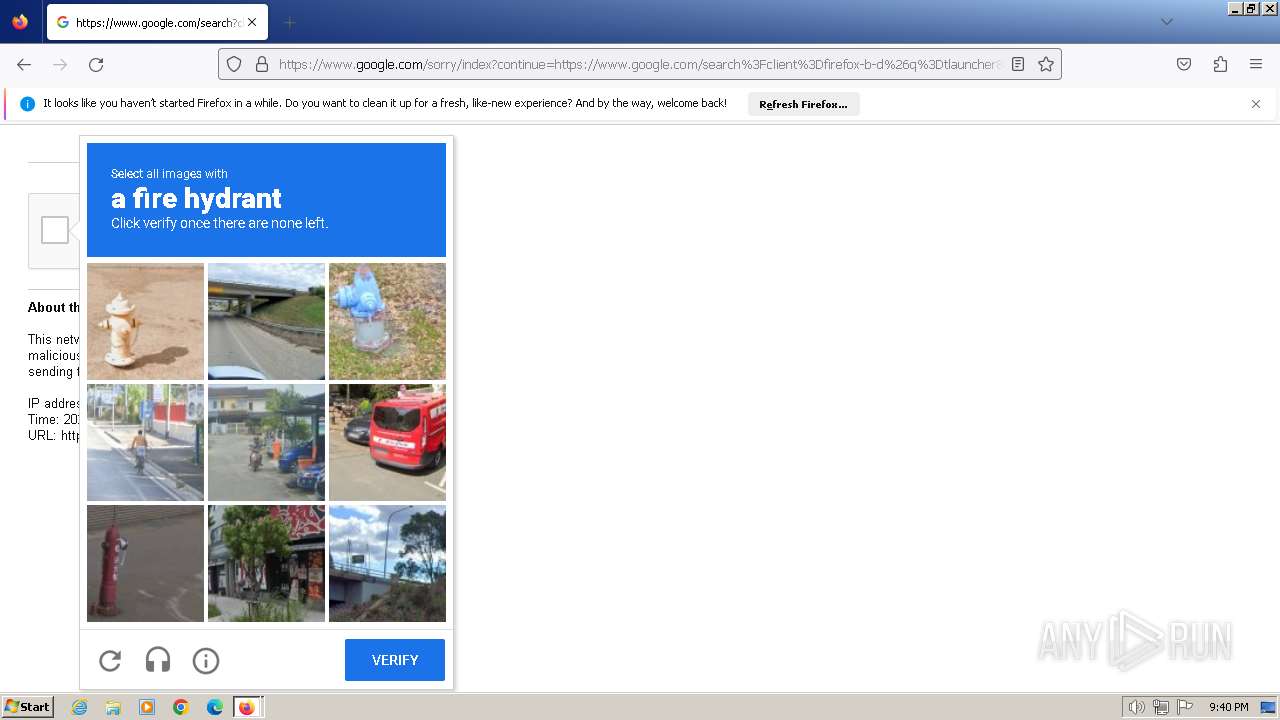Click the VERIFY button
The height and width of the screenshot is (720, 1280).
pyautogui.click(x=395, y=660)
